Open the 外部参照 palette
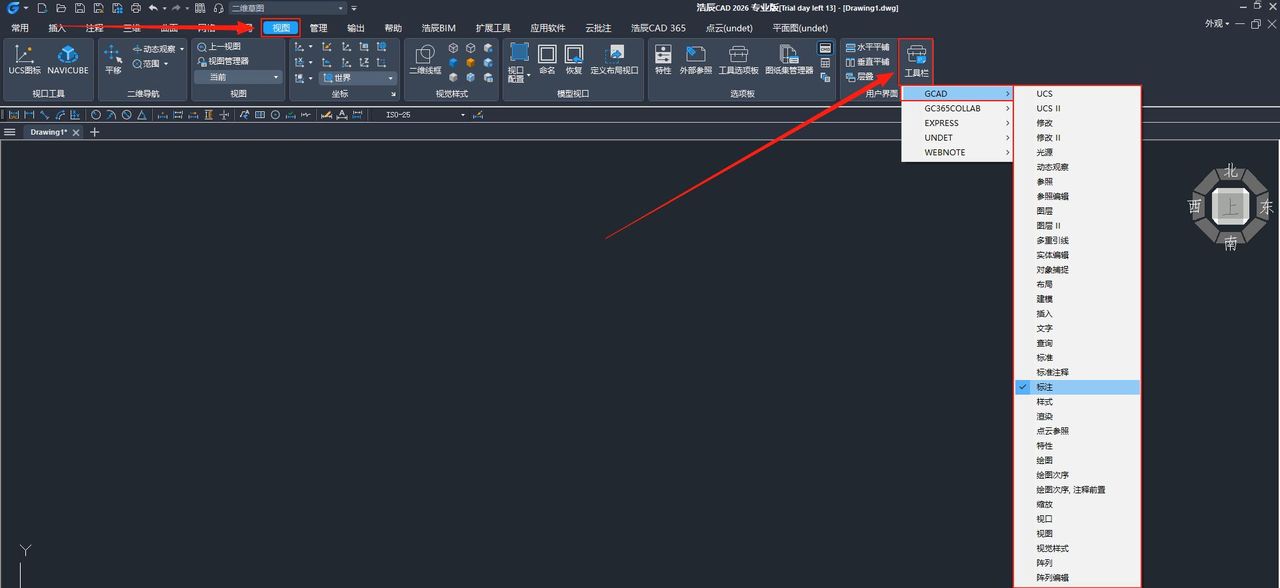Image resolution: width=1280 pixels, height=588 pixels. pos(696,61)
